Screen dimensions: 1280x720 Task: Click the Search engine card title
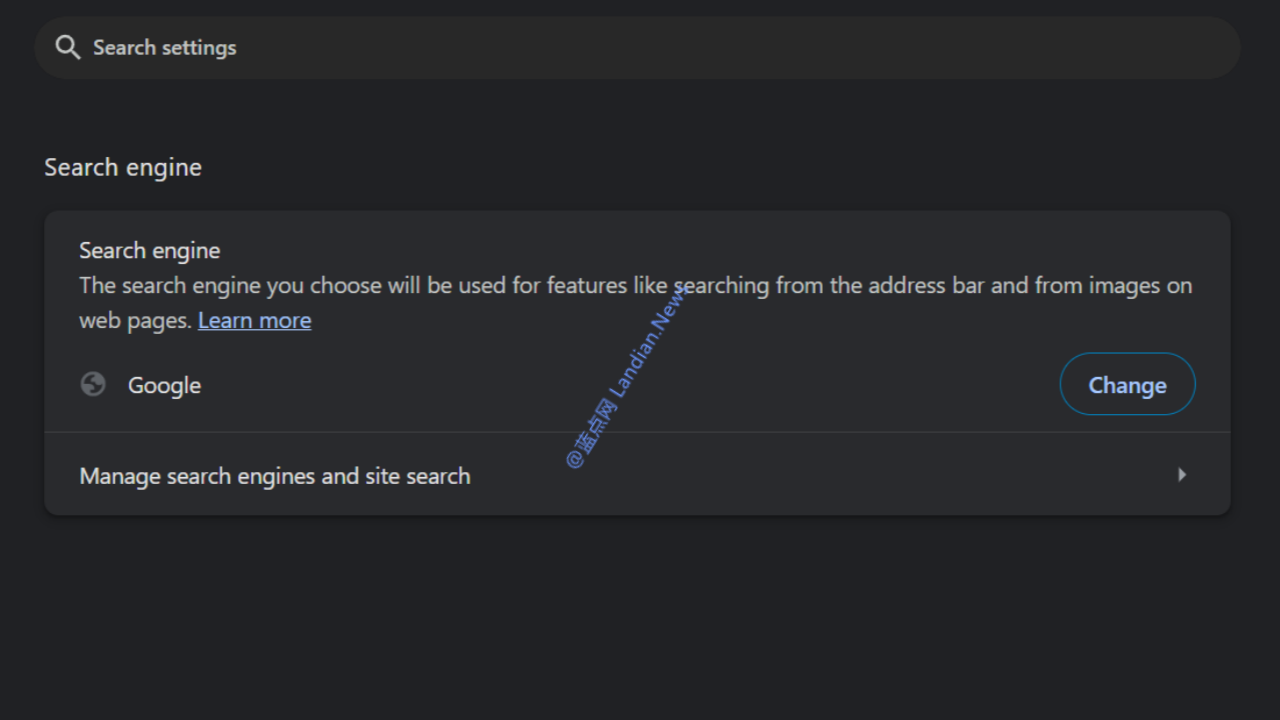(x=150, y=250)
